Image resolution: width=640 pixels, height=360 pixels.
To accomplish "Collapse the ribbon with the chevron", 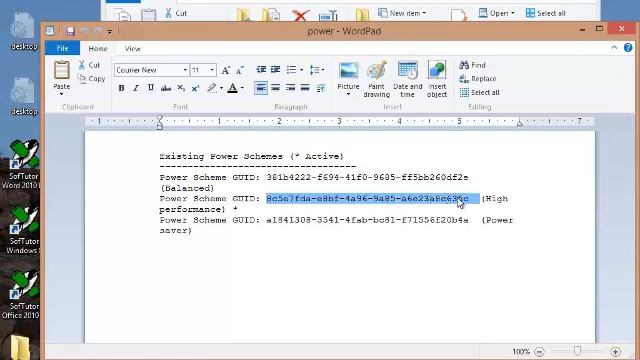I will pos(614,48).
